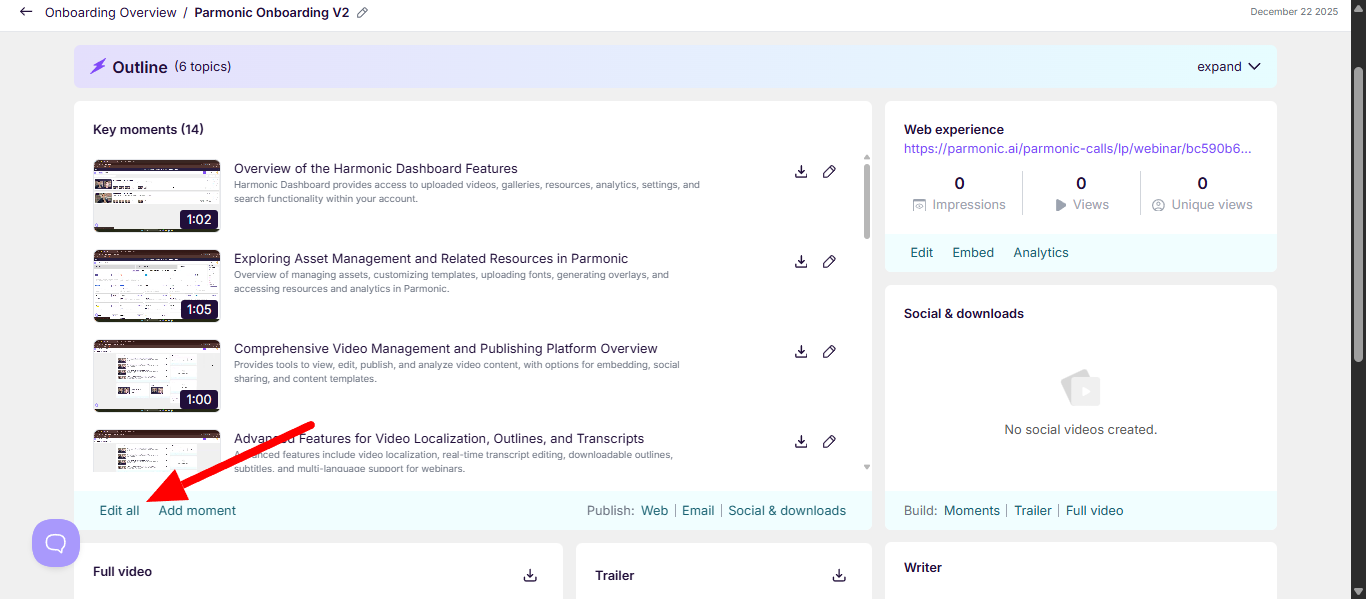This screenshot has width=1366, height=599.
Task: Click the Impressions count
Action: click(x=960, y=184)
